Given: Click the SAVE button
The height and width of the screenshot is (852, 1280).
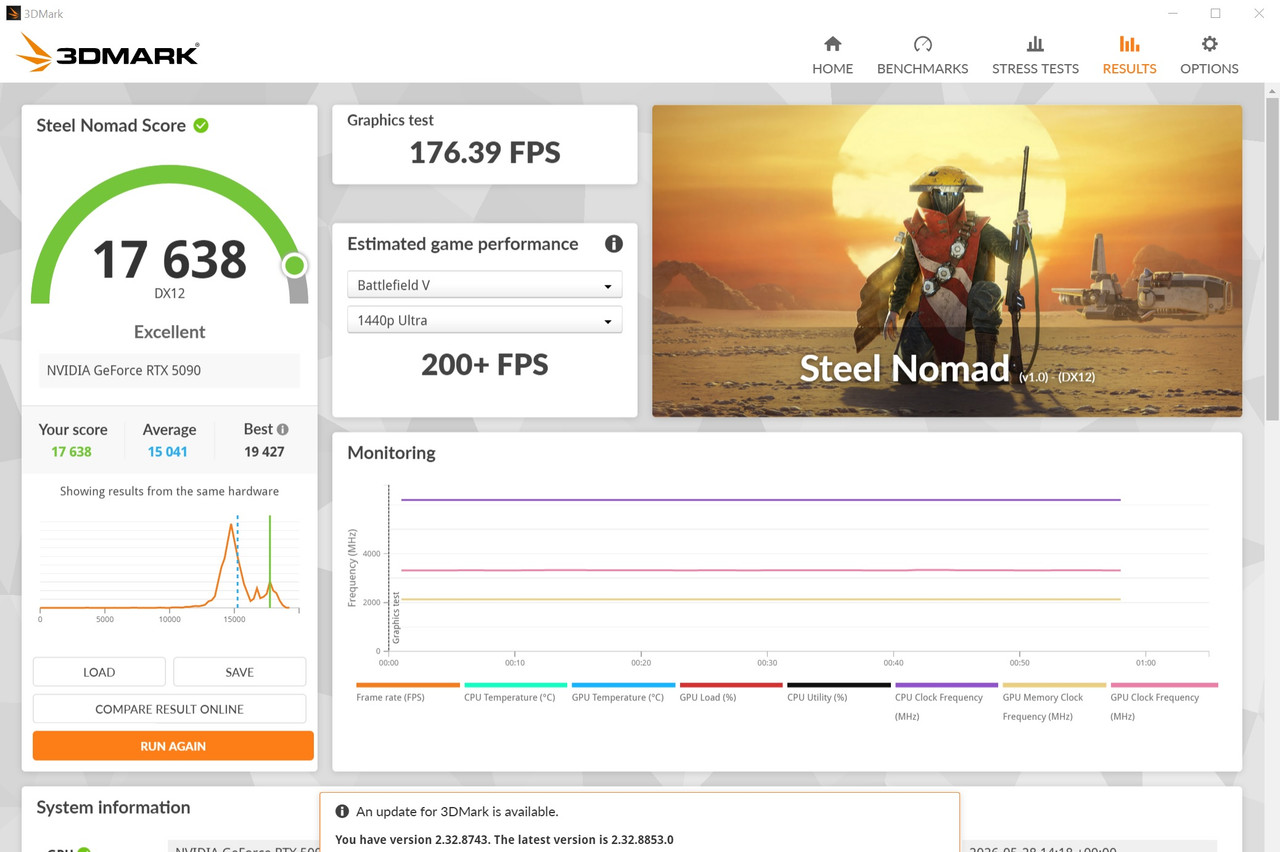Looking at the screenshot, I should click(239, 672).
